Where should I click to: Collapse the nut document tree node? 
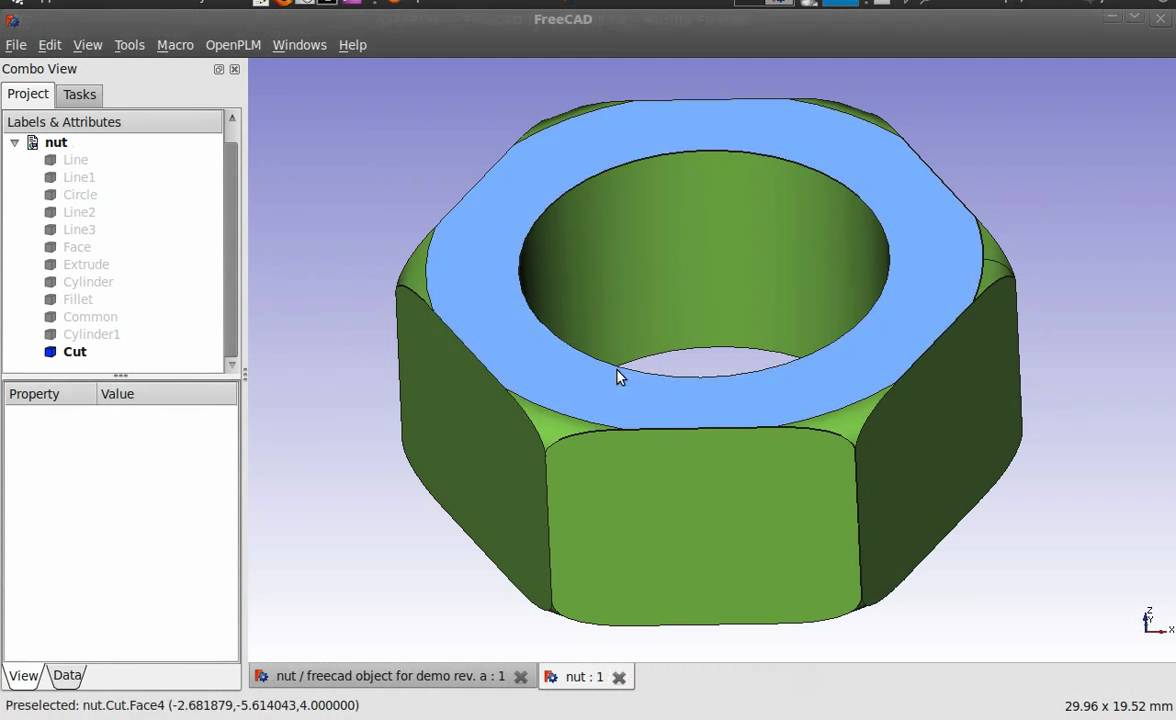point(15,143)
